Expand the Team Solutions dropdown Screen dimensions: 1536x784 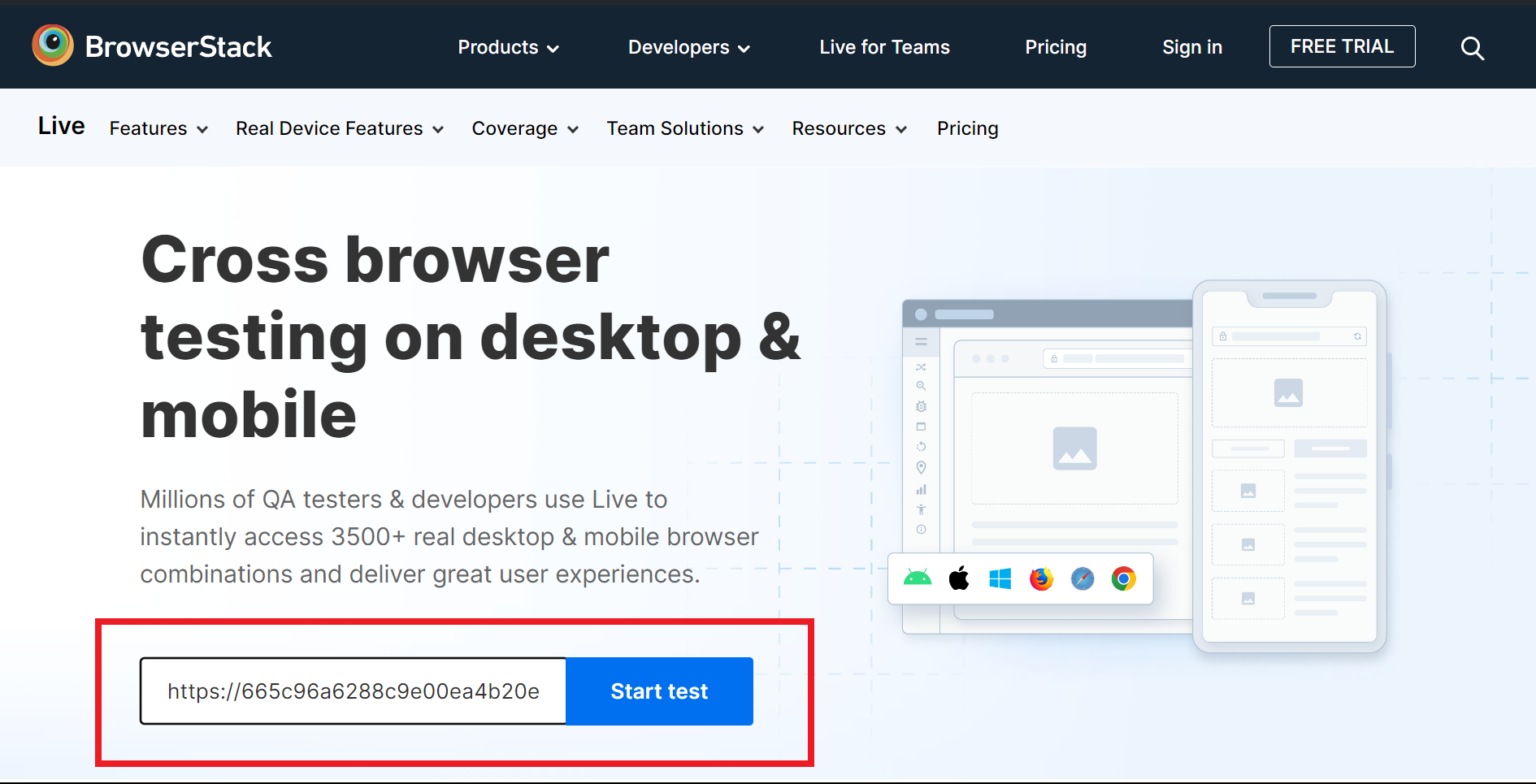pos(684,128)
